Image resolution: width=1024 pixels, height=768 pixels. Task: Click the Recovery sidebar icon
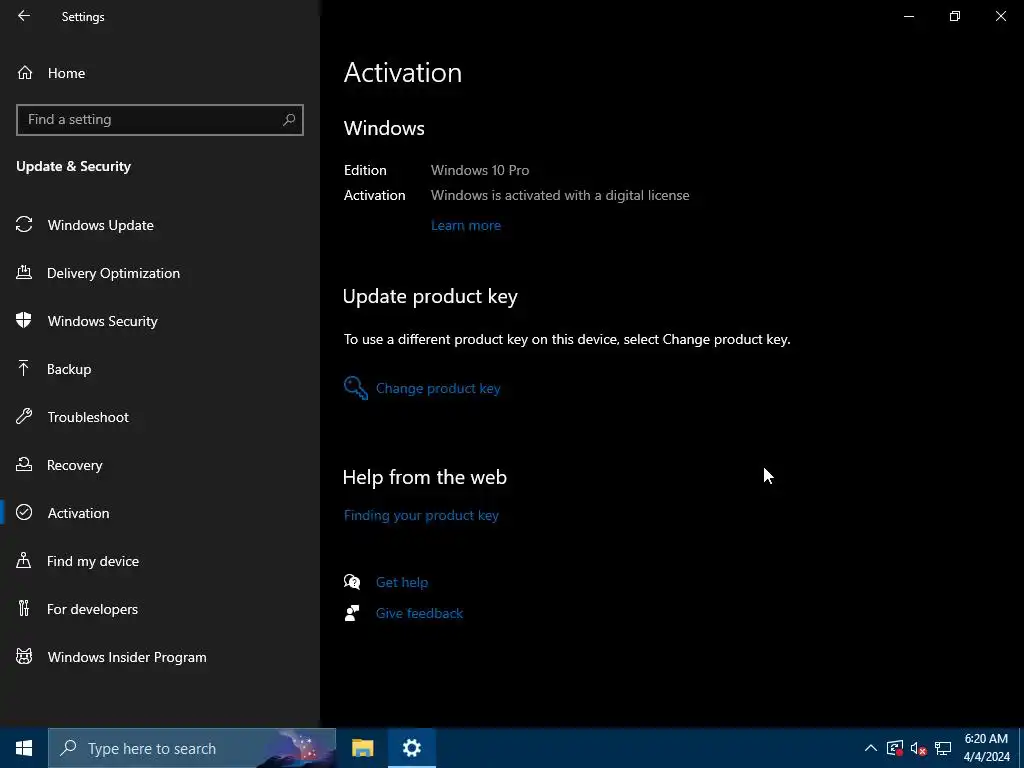(24, 464)
